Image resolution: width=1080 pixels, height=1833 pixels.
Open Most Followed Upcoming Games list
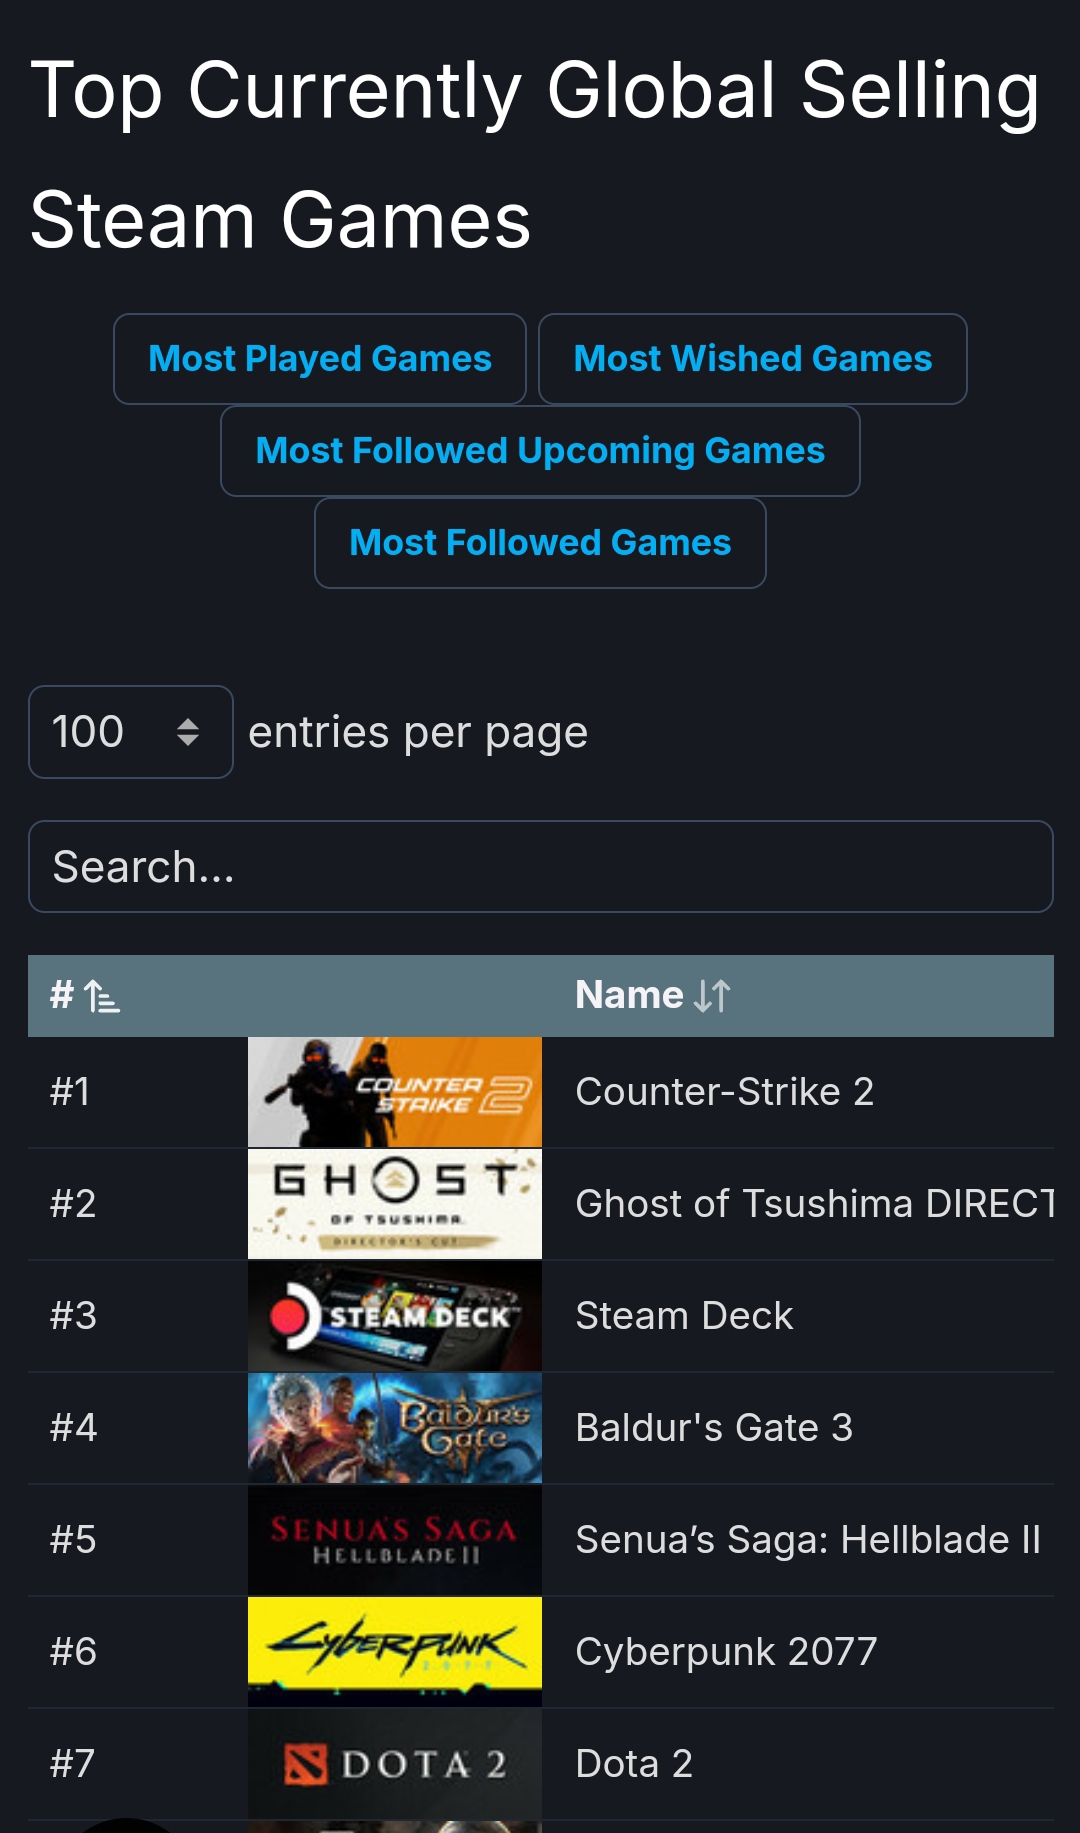tap(540, 451)
